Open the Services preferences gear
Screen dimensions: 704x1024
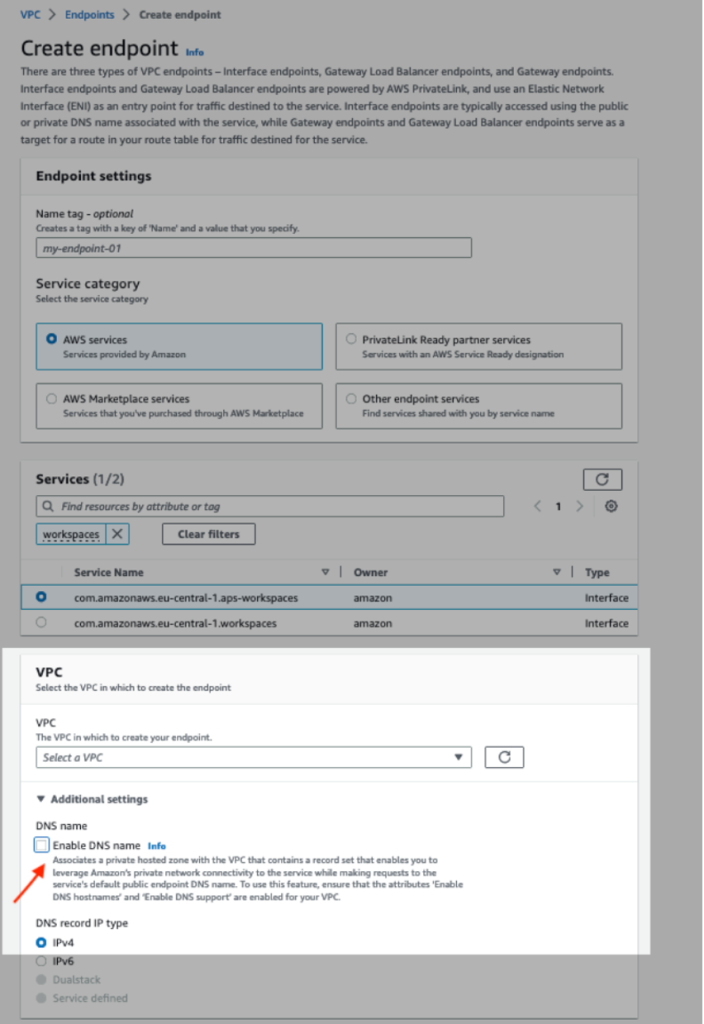[611, 507]
